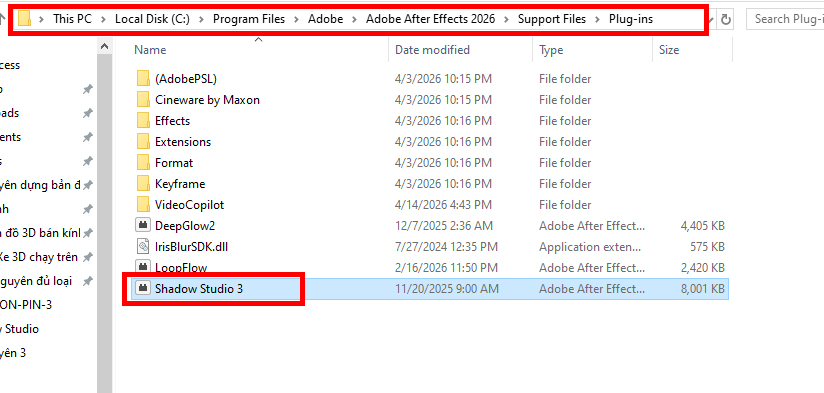Expand the chevron after Program Files breadcrumb
This screenshot has width=824, height=393.
(296, 19)
